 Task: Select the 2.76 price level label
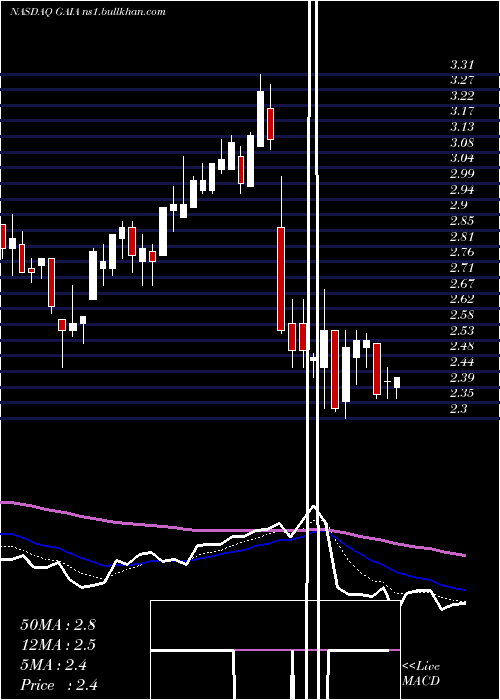tap(462, 252)
